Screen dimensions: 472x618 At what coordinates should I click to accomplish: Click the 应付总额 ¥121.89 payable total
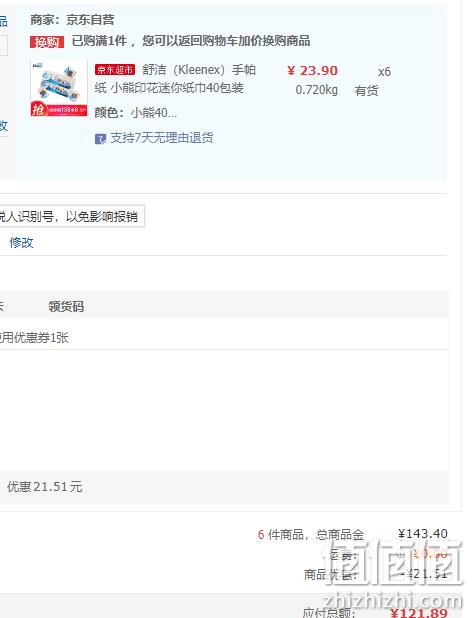pyautogui.click(x=375, y=613)
